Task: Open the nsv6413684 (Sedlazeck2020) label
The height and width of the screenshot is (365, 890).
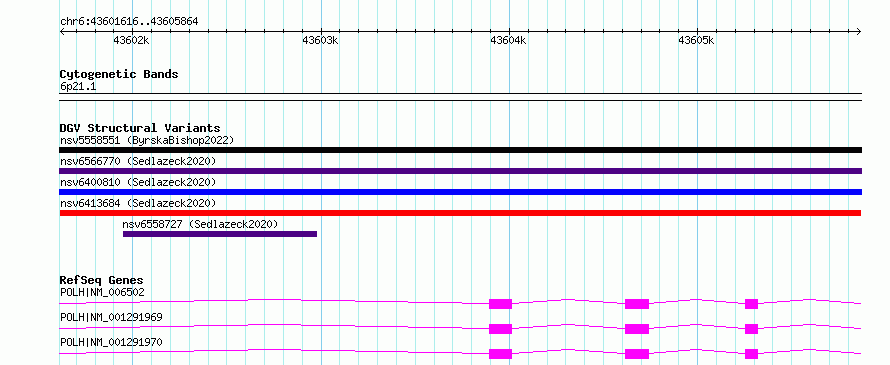Action: coord(138,203)
